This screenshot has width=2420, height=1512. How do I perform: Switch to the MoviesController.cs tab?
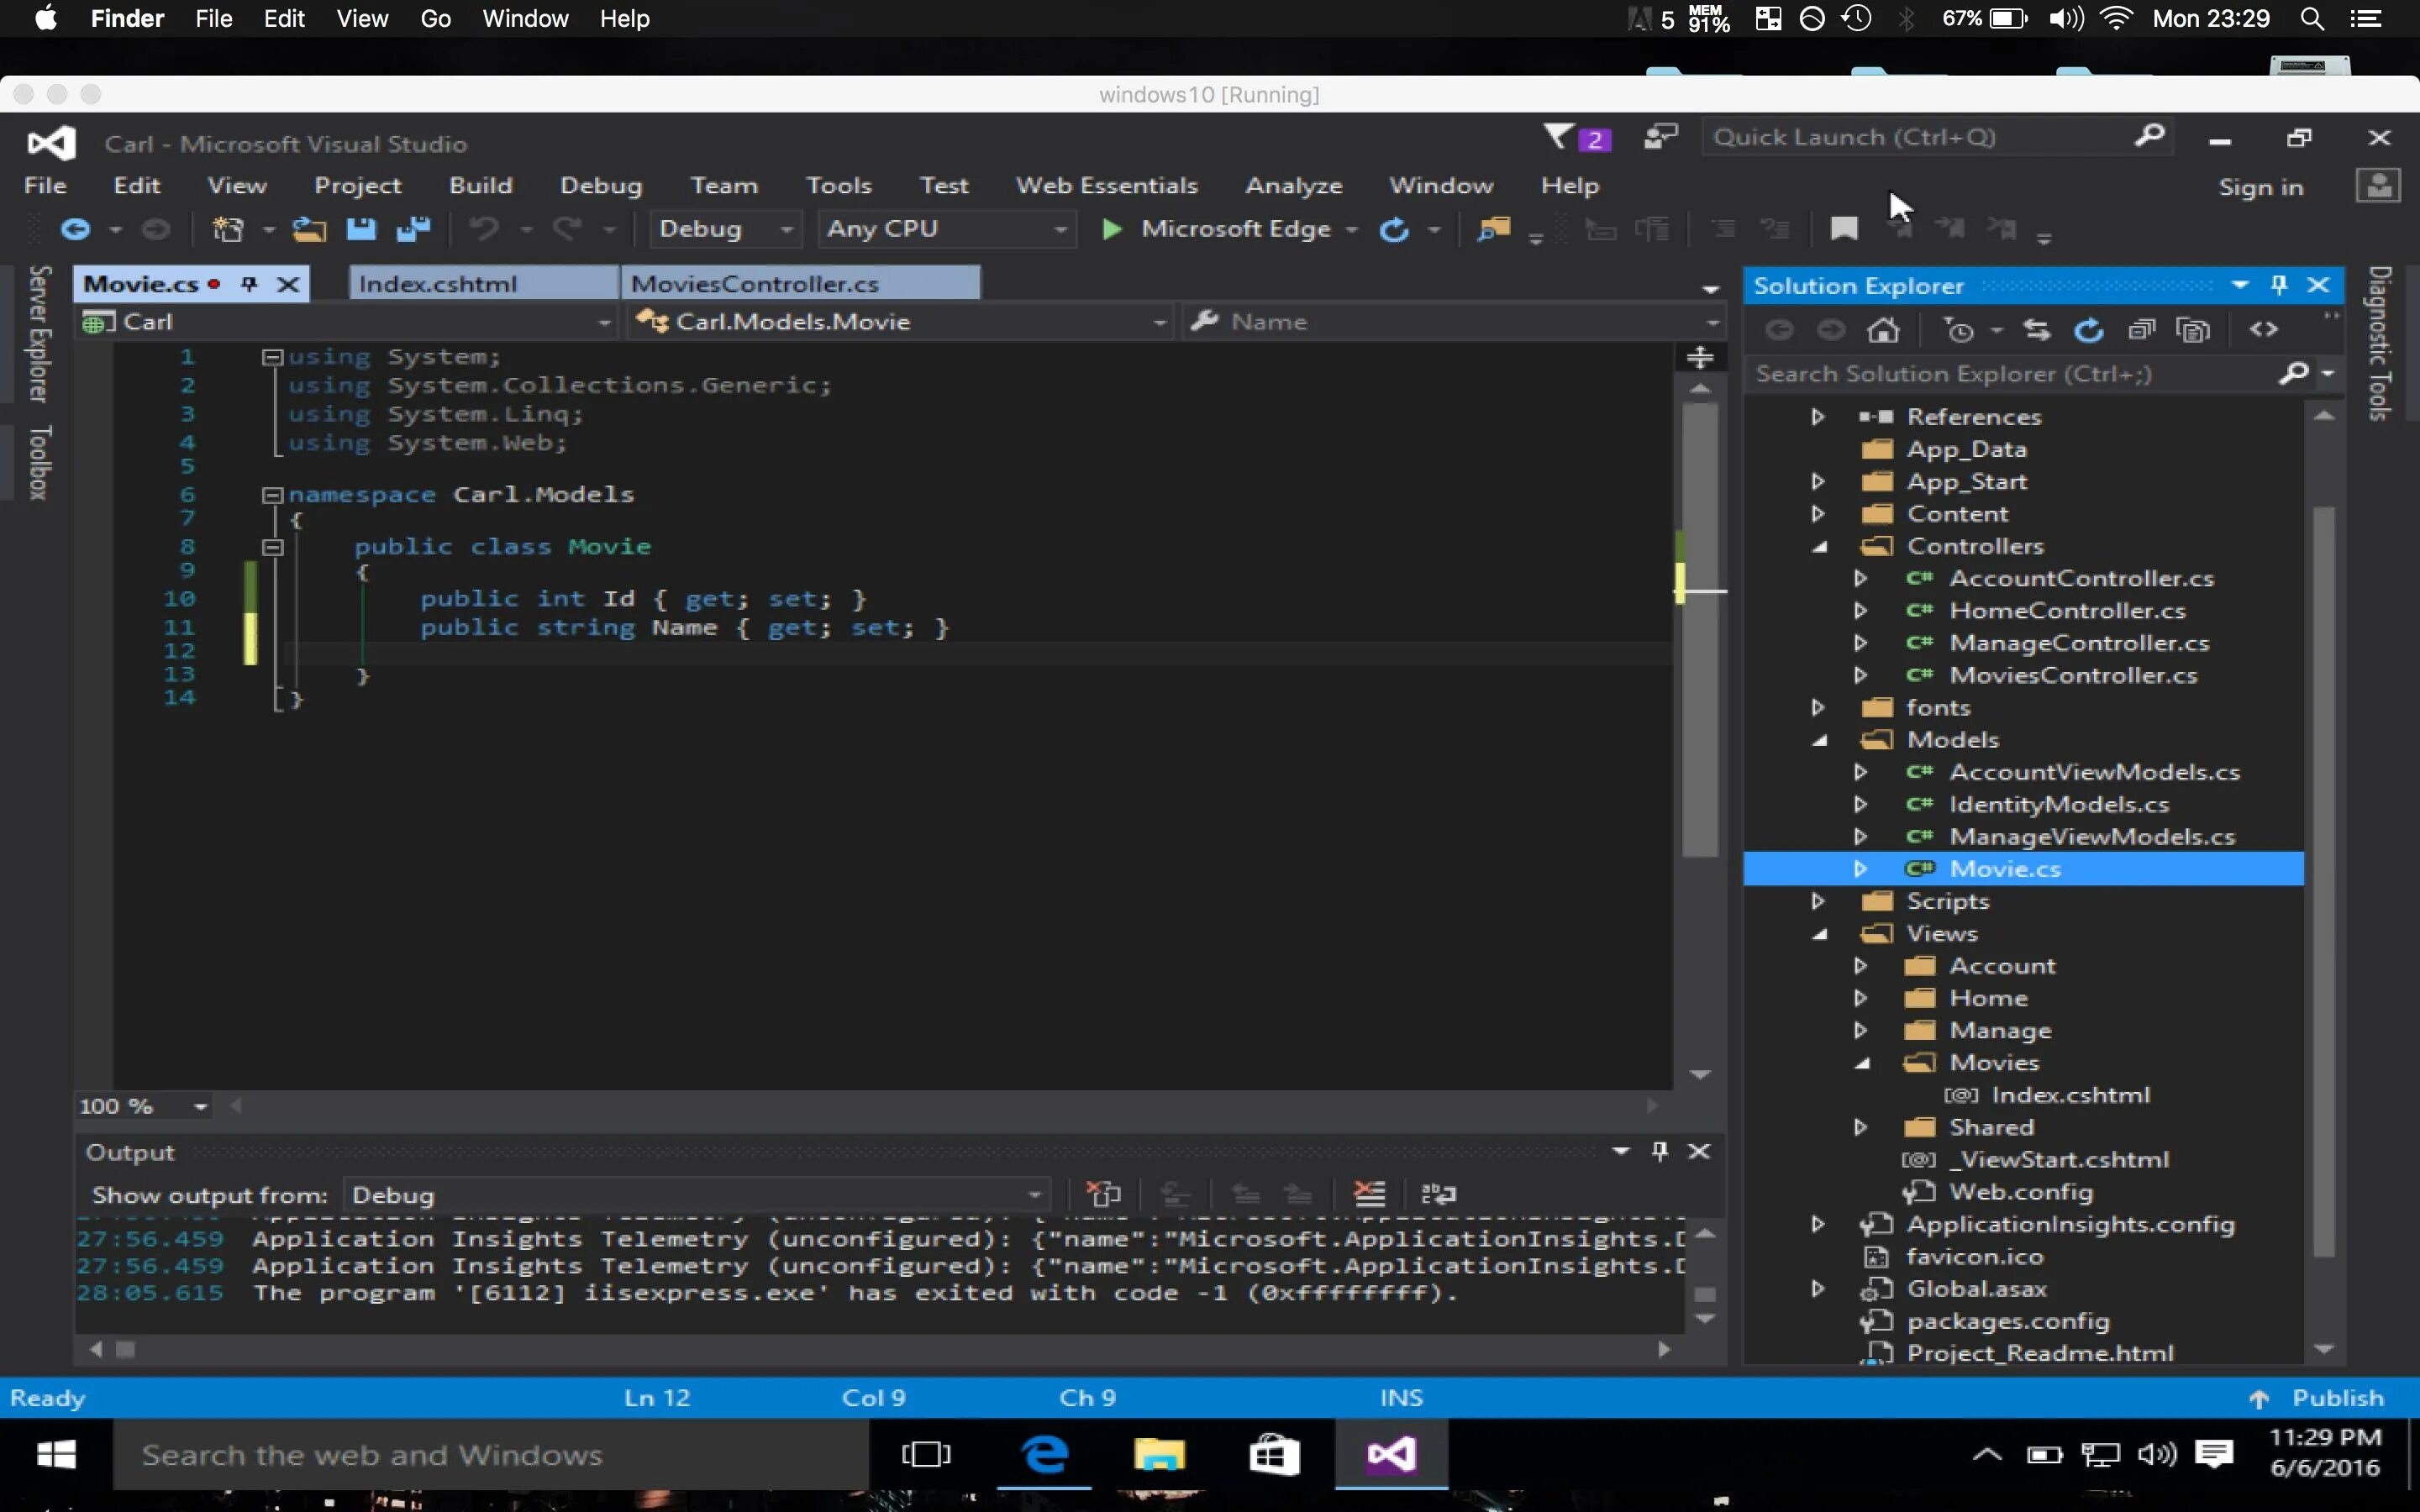pyautogui.click(x=755, y=284)
